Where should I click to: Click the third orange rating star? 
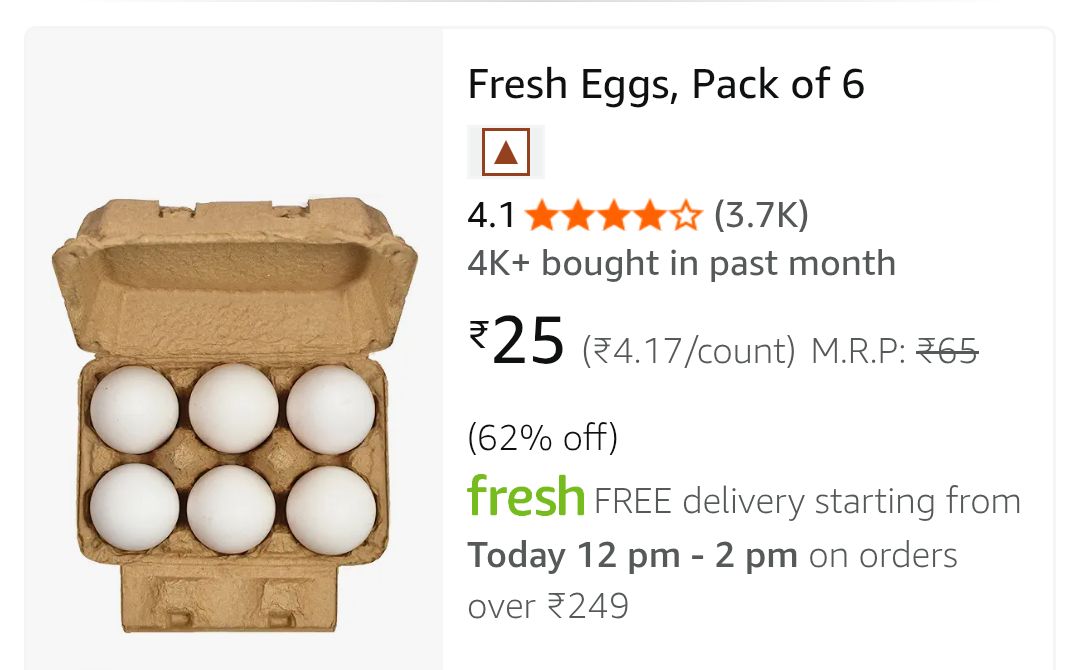click(x=613, y=215)
